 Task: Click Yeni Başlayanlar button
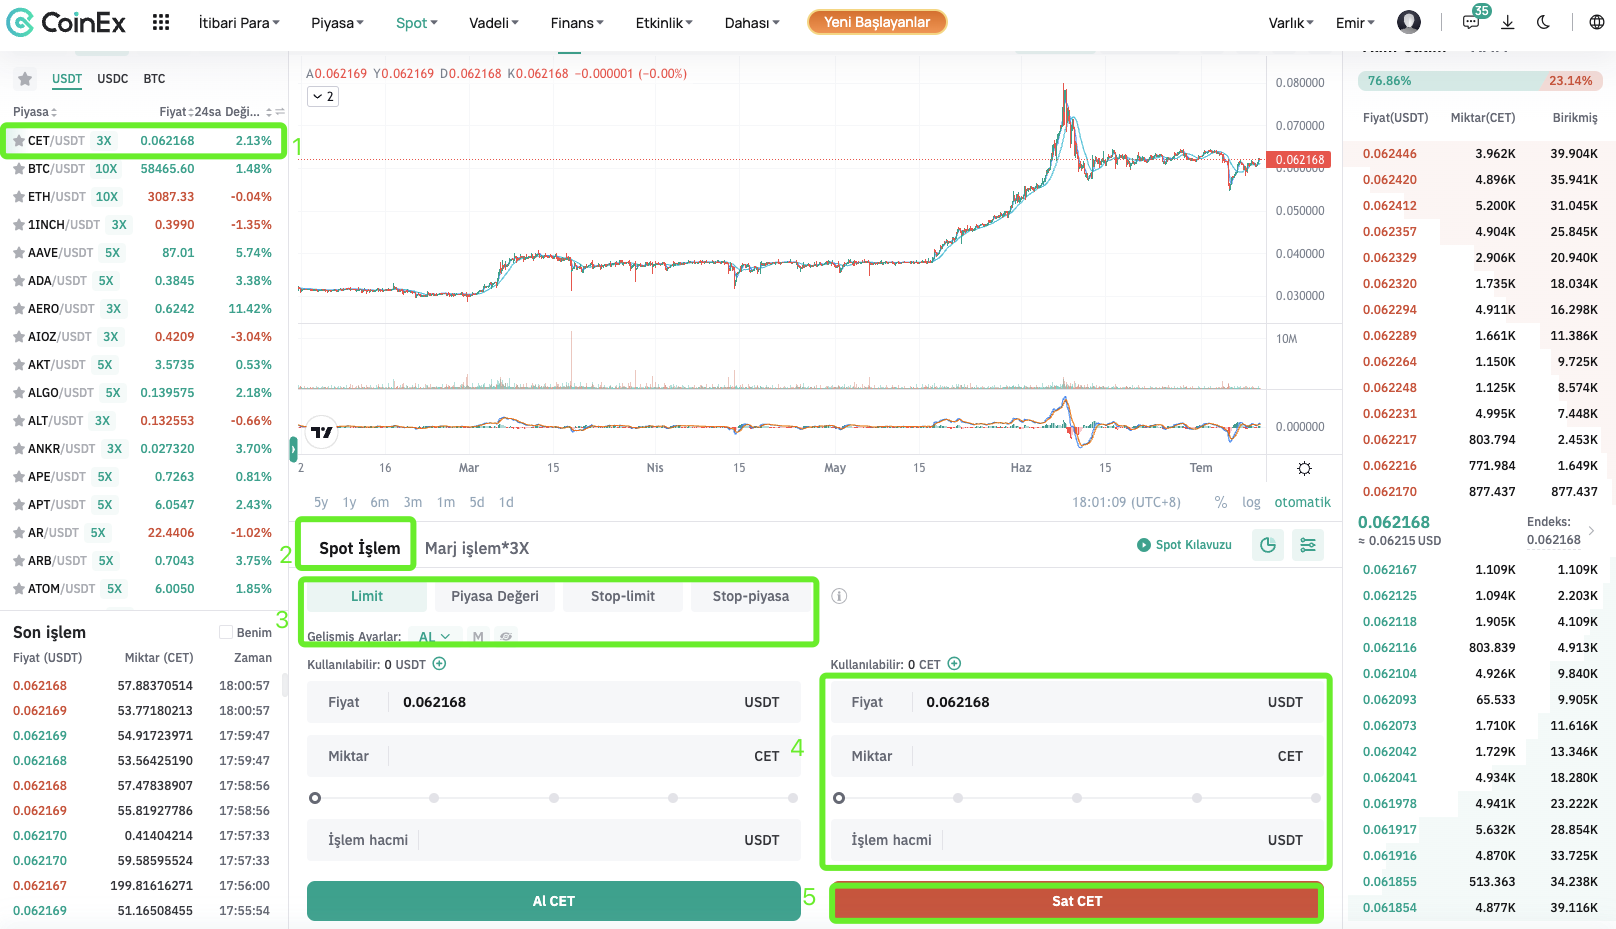point(877,22)
